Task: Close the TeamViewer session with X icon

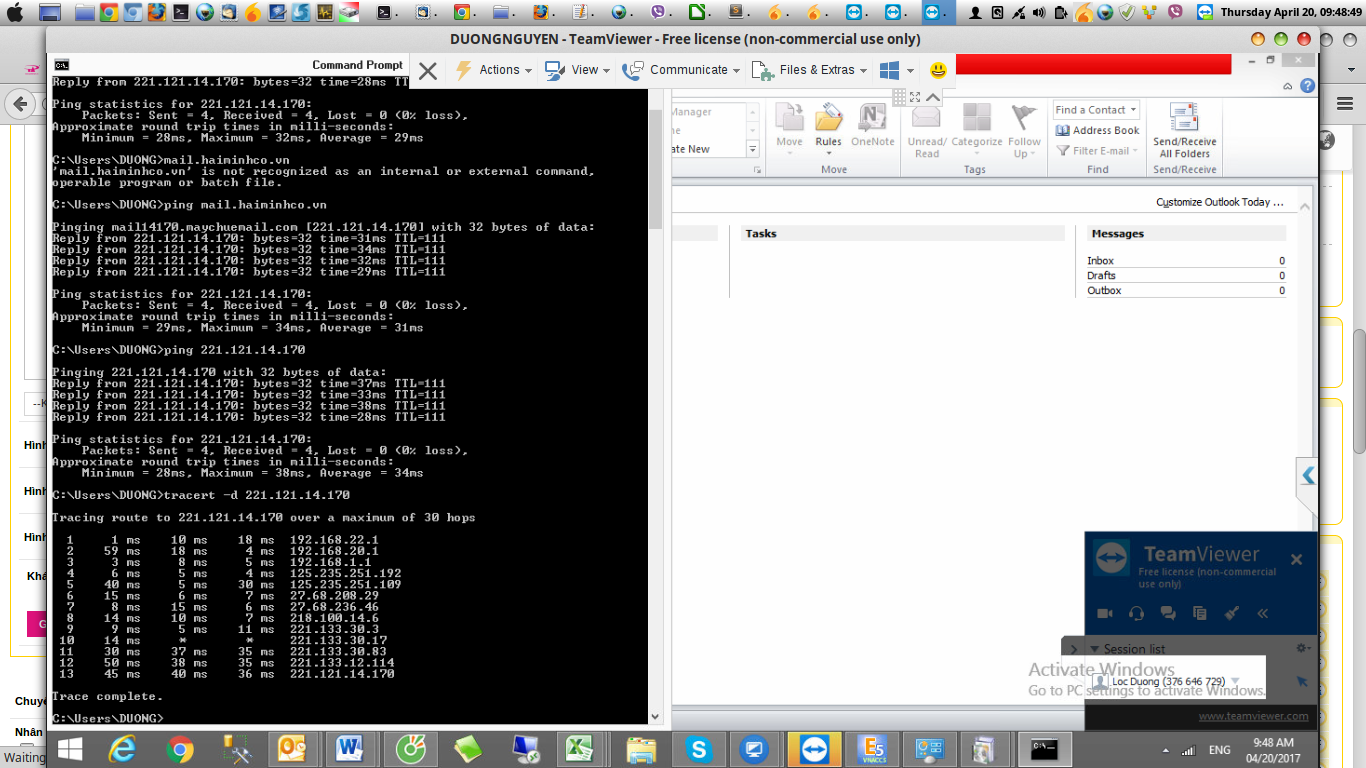Action: click(427, 71)
